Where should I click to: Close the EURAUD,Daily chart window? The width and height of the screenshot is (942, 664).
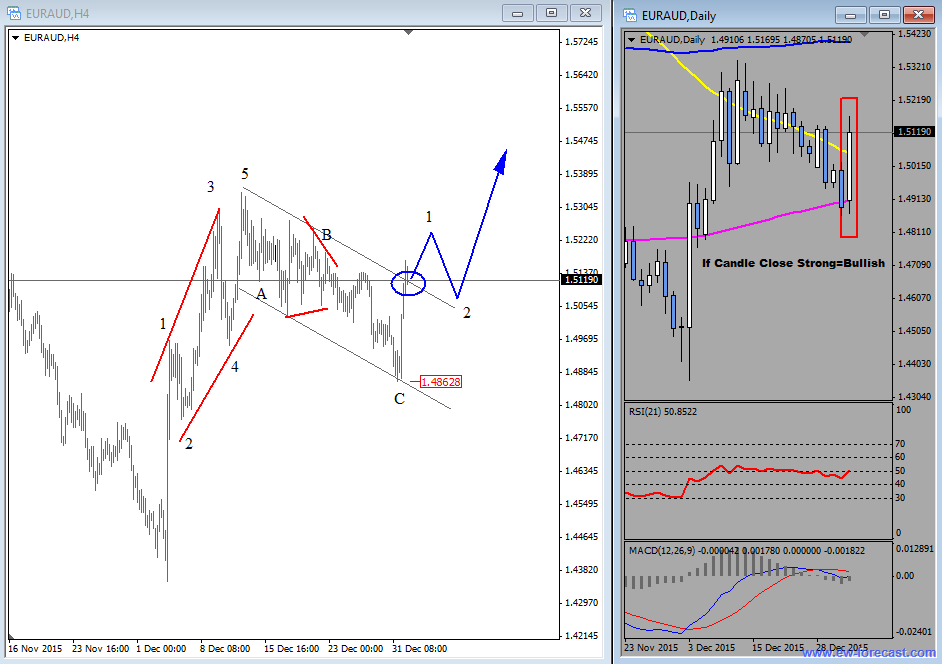tap(917, 14)
